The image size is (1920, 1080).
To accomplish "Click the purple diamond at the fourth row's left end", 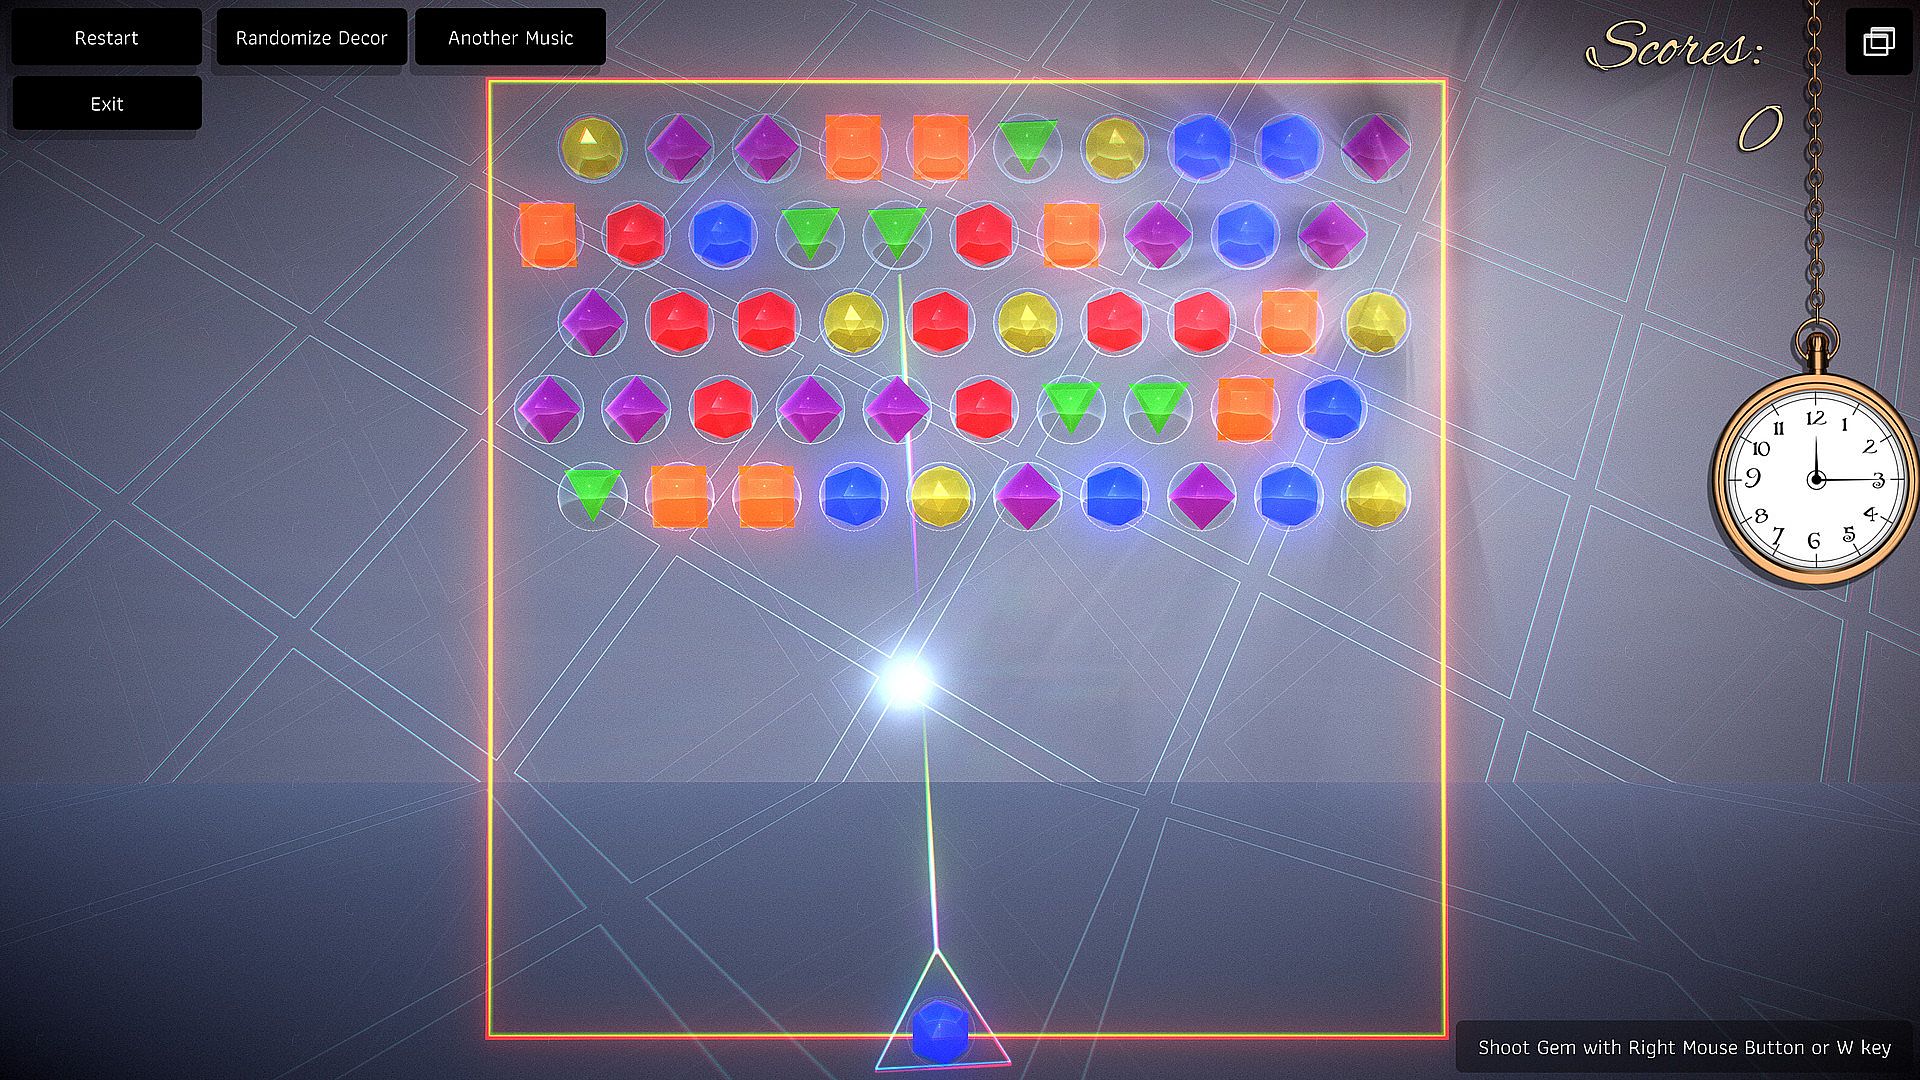I will pos(548,408).
